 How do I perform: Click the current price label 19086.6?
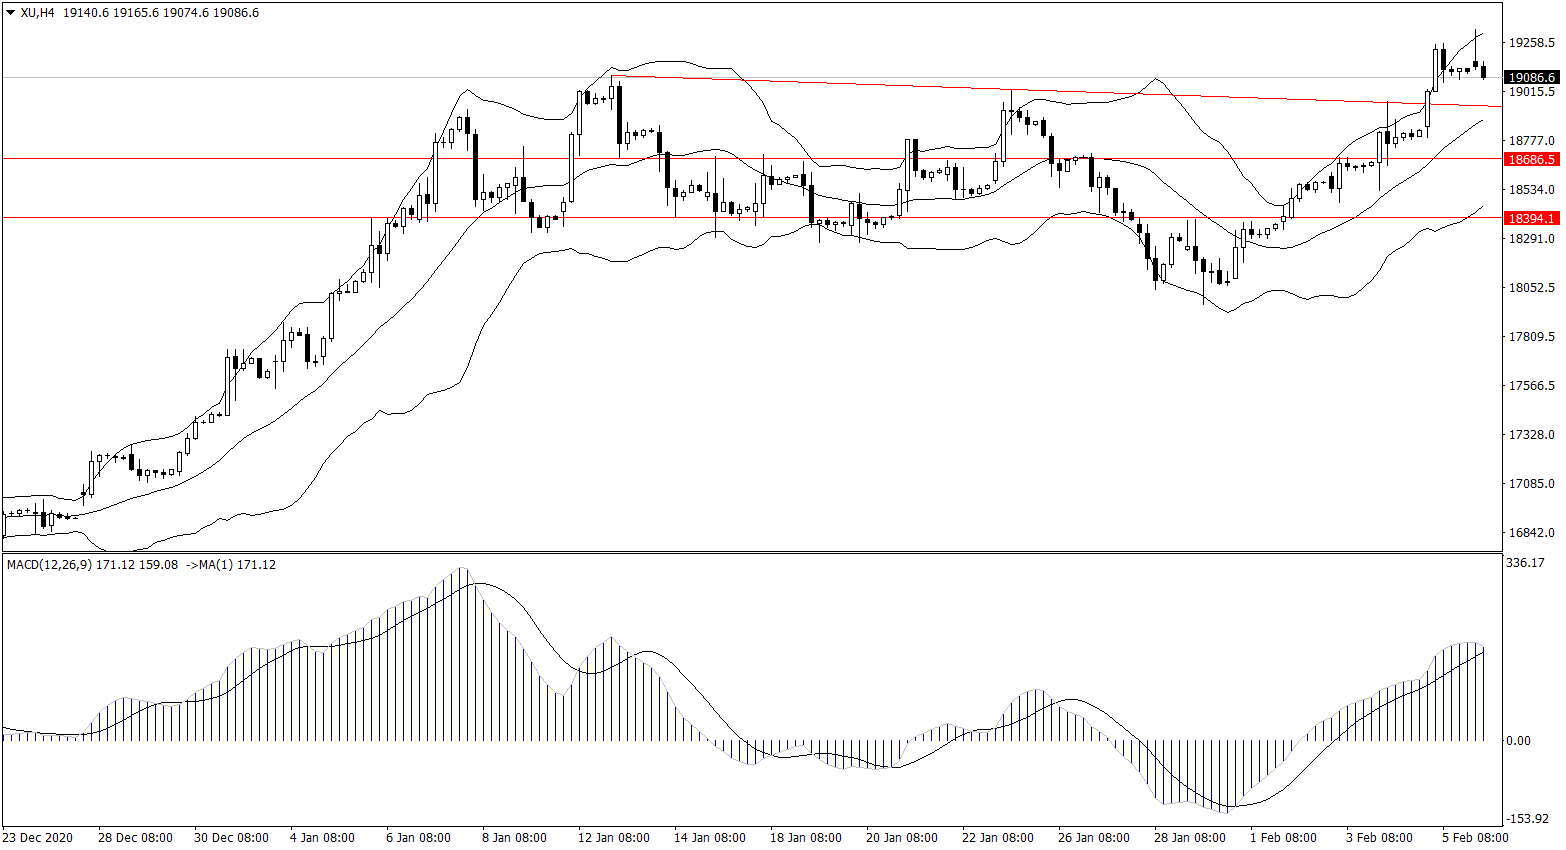(x=1531, y=78)
